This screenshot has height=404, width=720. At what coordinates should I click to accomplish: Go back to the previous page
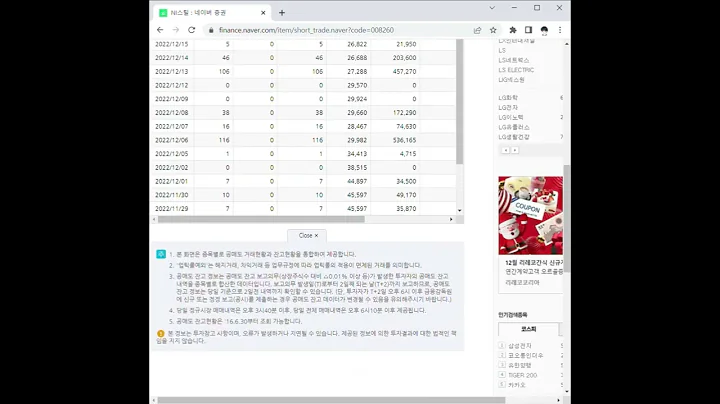pyautogui.click(x=160, y=30)
